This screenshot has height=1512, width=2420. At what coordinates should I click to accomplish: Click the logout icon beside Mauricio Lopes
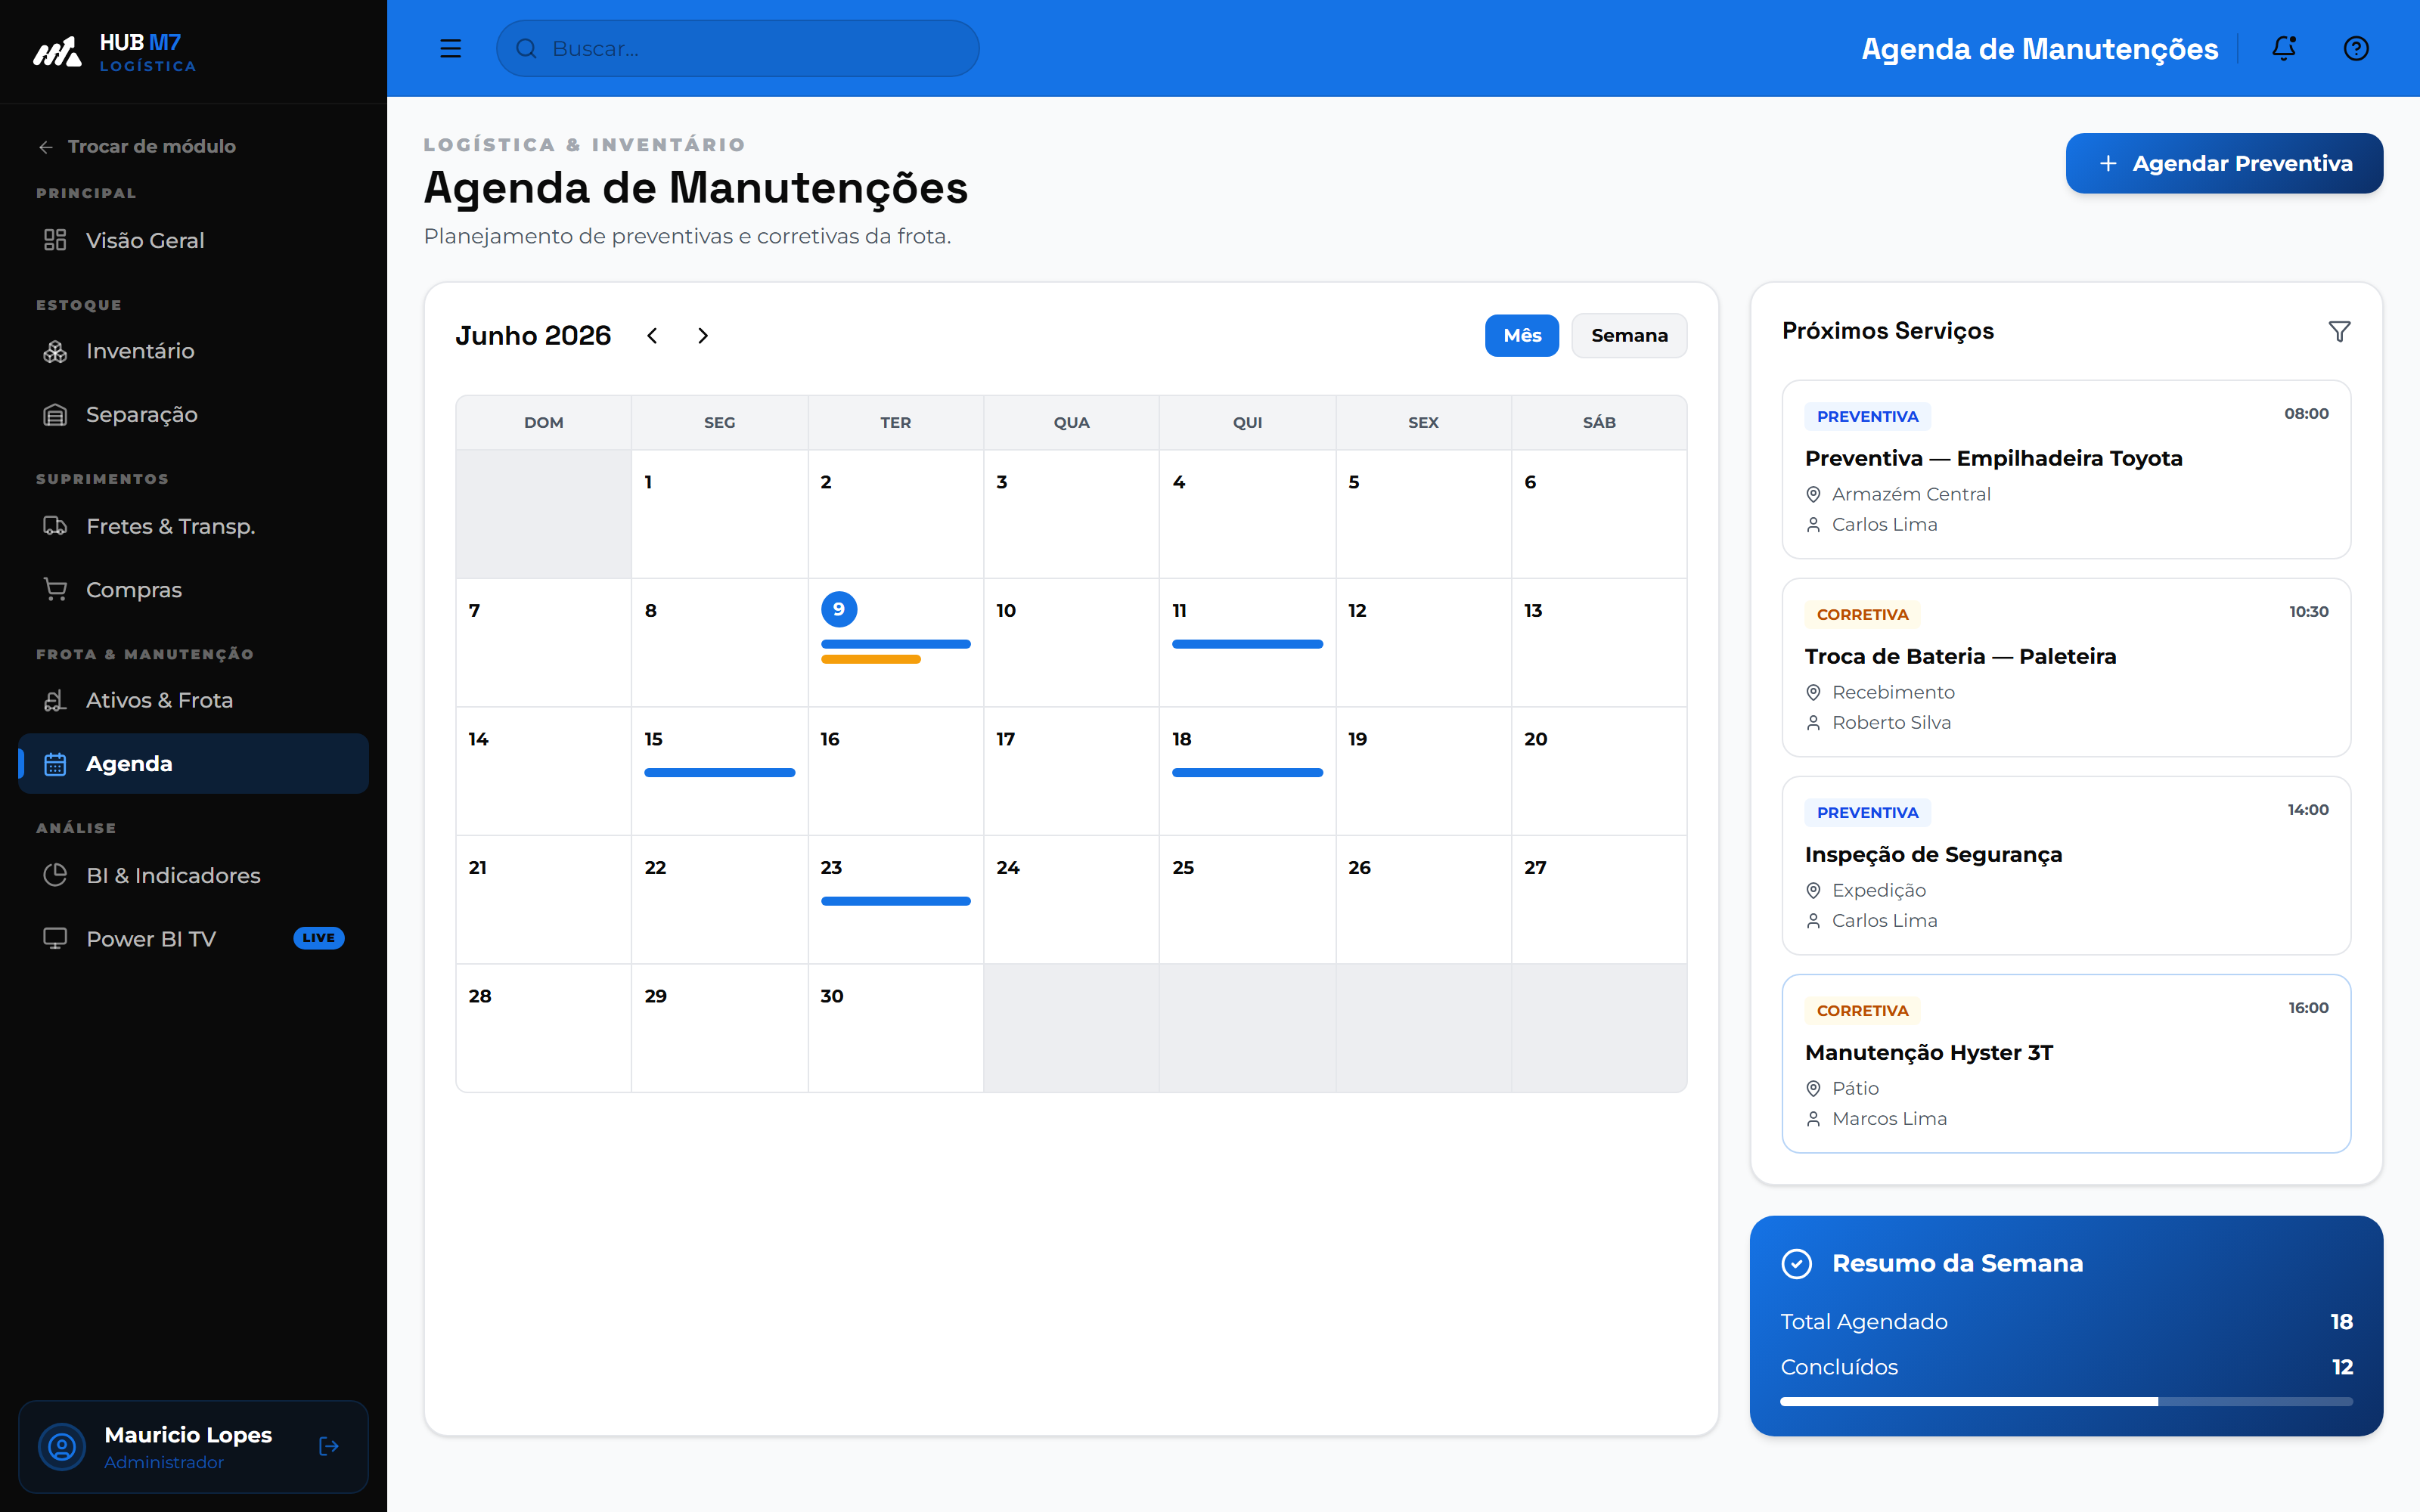tap(328, 1446)
